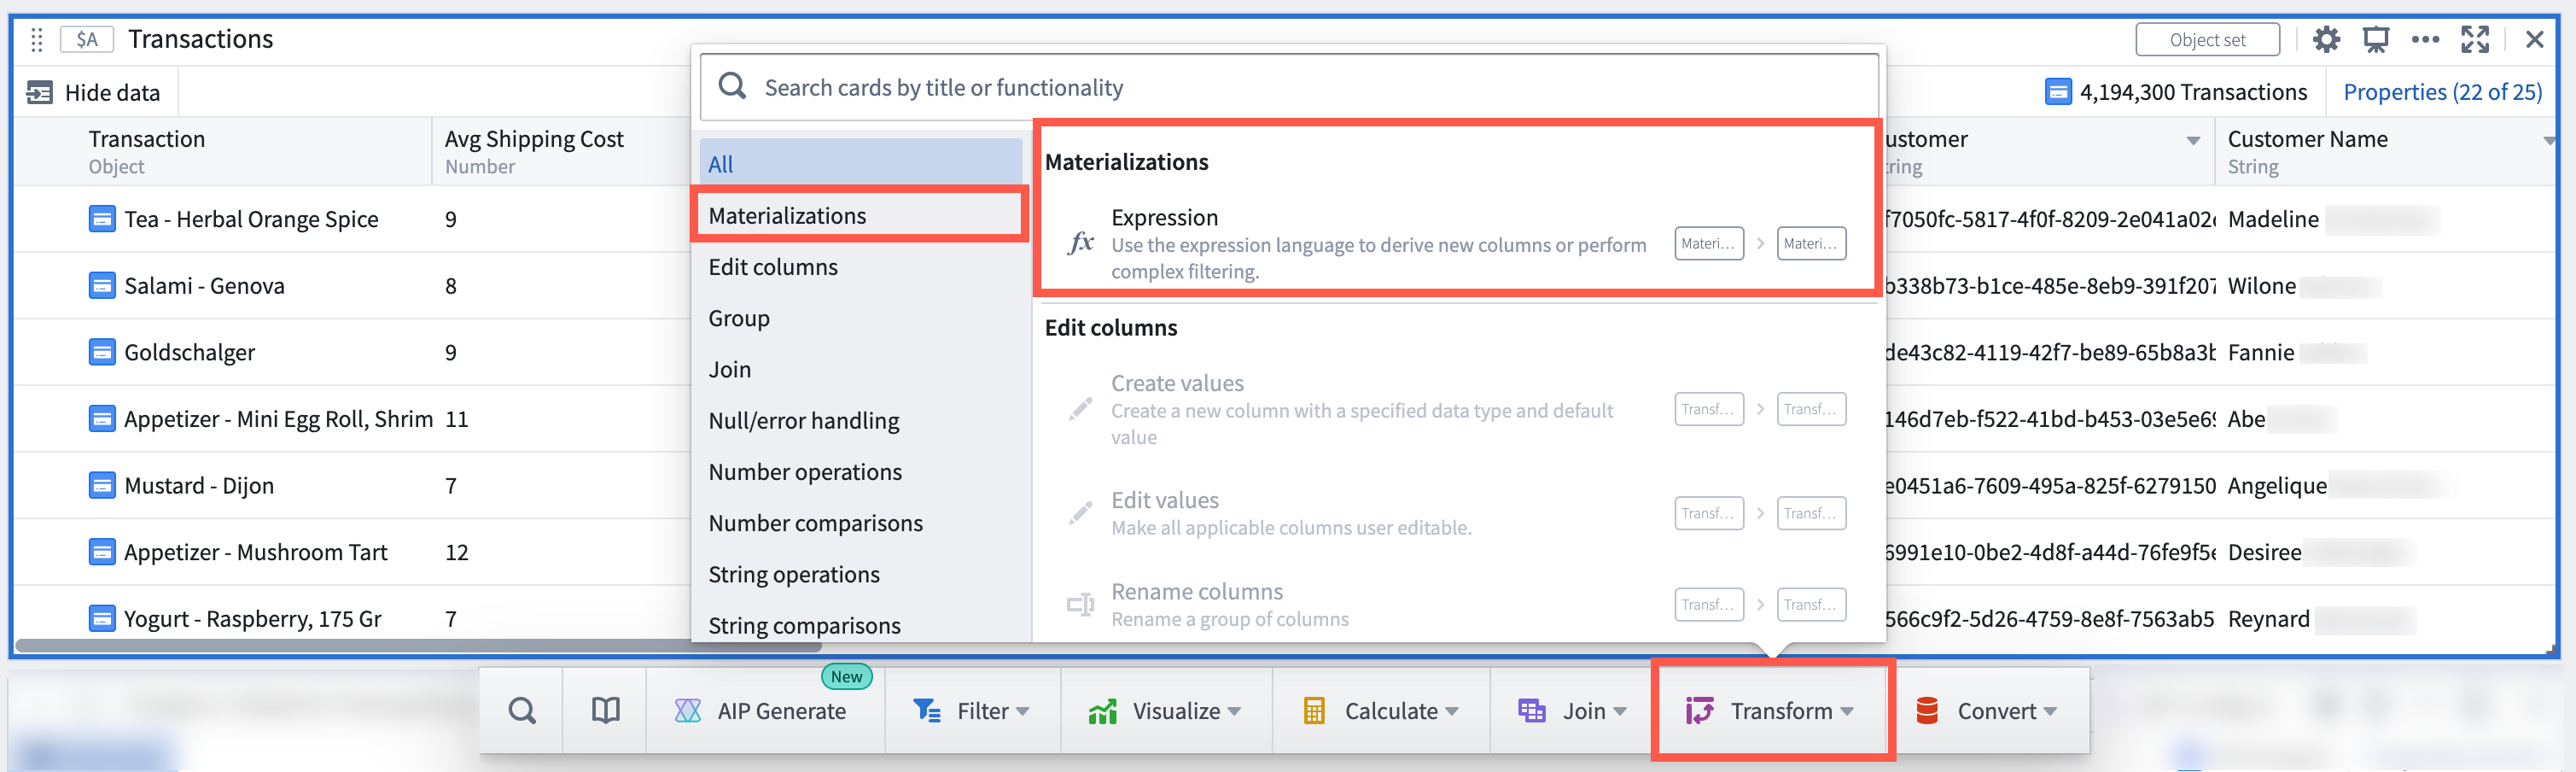Screen dimensions: 2576x772
Task: Click the pencil icon for Edit values
Action: click(1080, 513)
